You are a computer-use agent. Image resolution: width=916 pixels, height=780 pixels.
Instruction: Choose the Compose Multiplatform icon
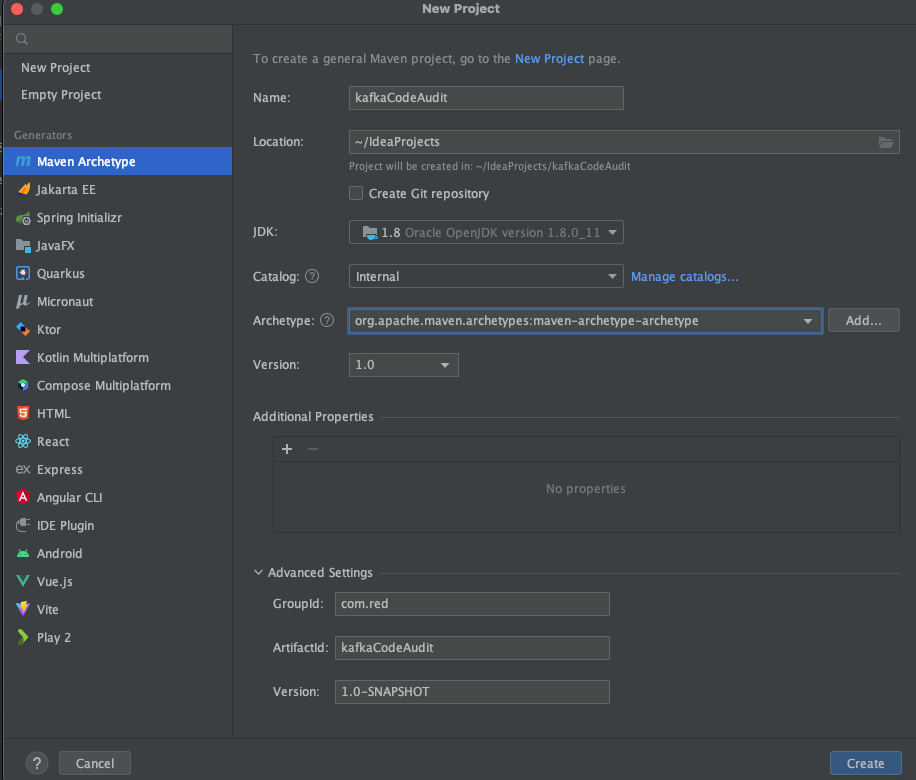23,386
